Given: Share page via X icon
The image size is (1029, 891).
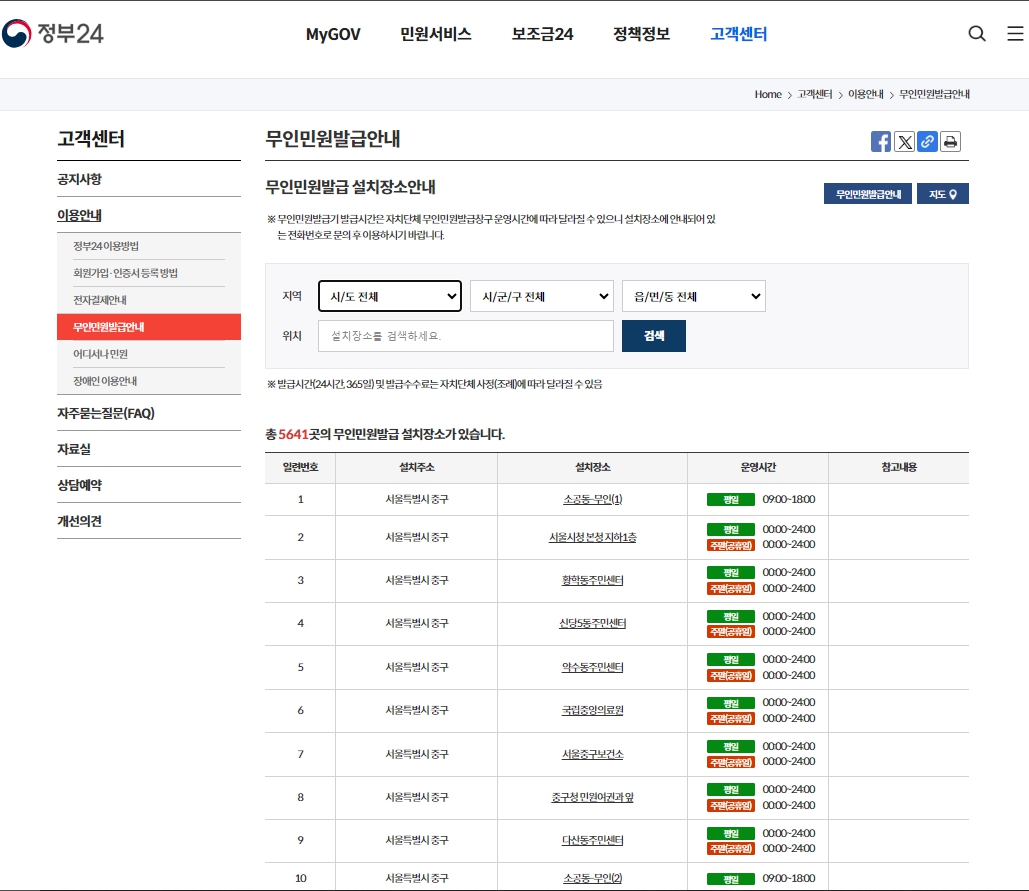Looking at the screenshot, I should (x=904, y=141).
